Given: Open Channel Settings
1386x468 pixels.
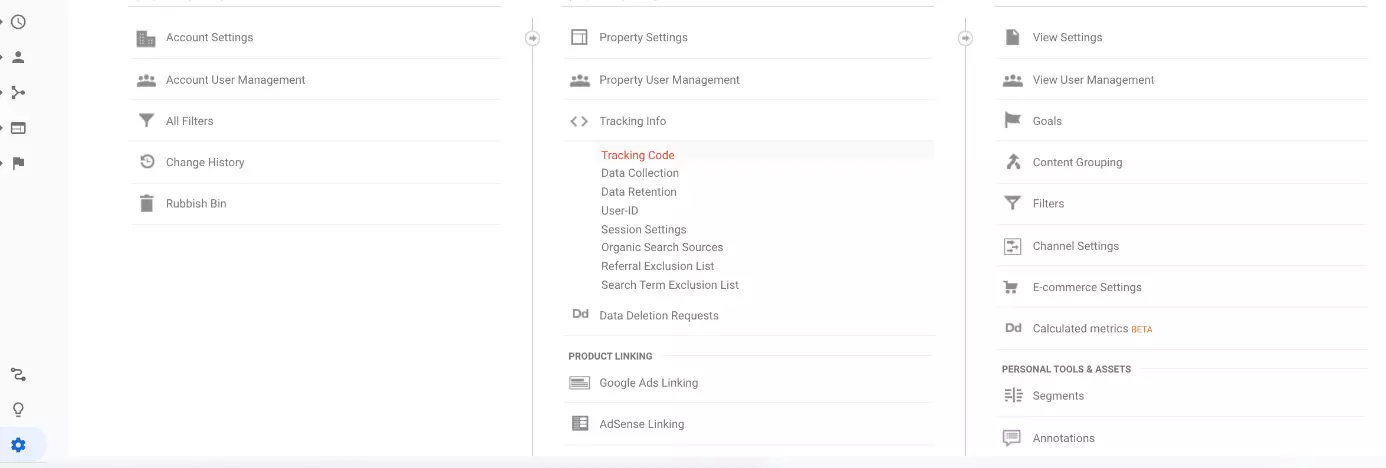Looking at the screenshot, I should 1076,246.
